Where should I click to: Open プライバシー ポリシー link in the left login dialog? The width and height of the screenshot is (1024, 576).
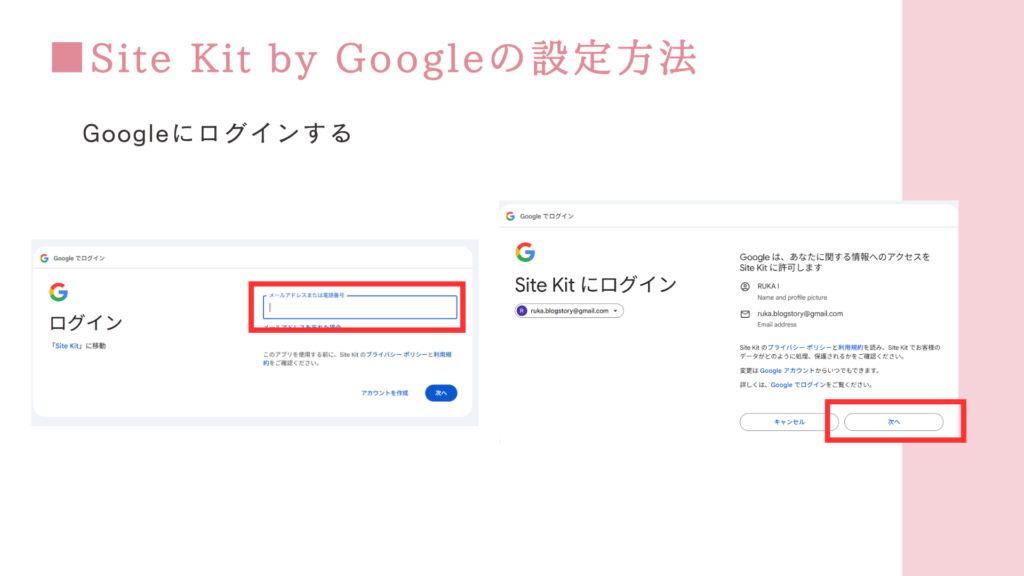tap(395, 355)
